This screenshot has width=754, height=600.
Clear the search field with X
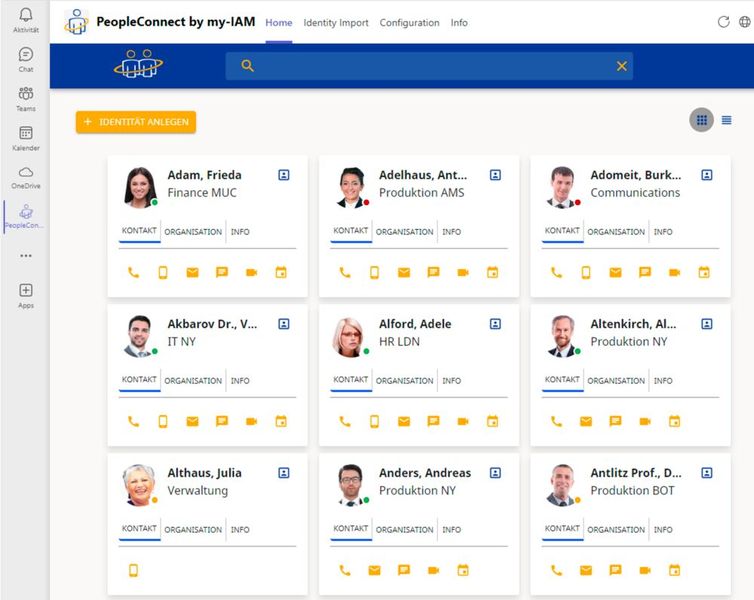tap(622, 66)
